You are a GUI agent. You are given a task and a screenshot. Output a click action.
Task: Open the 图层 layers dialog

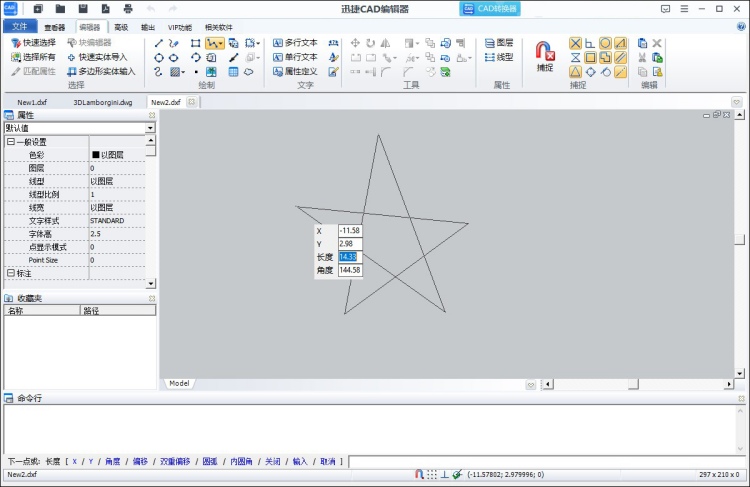[499, 43]
